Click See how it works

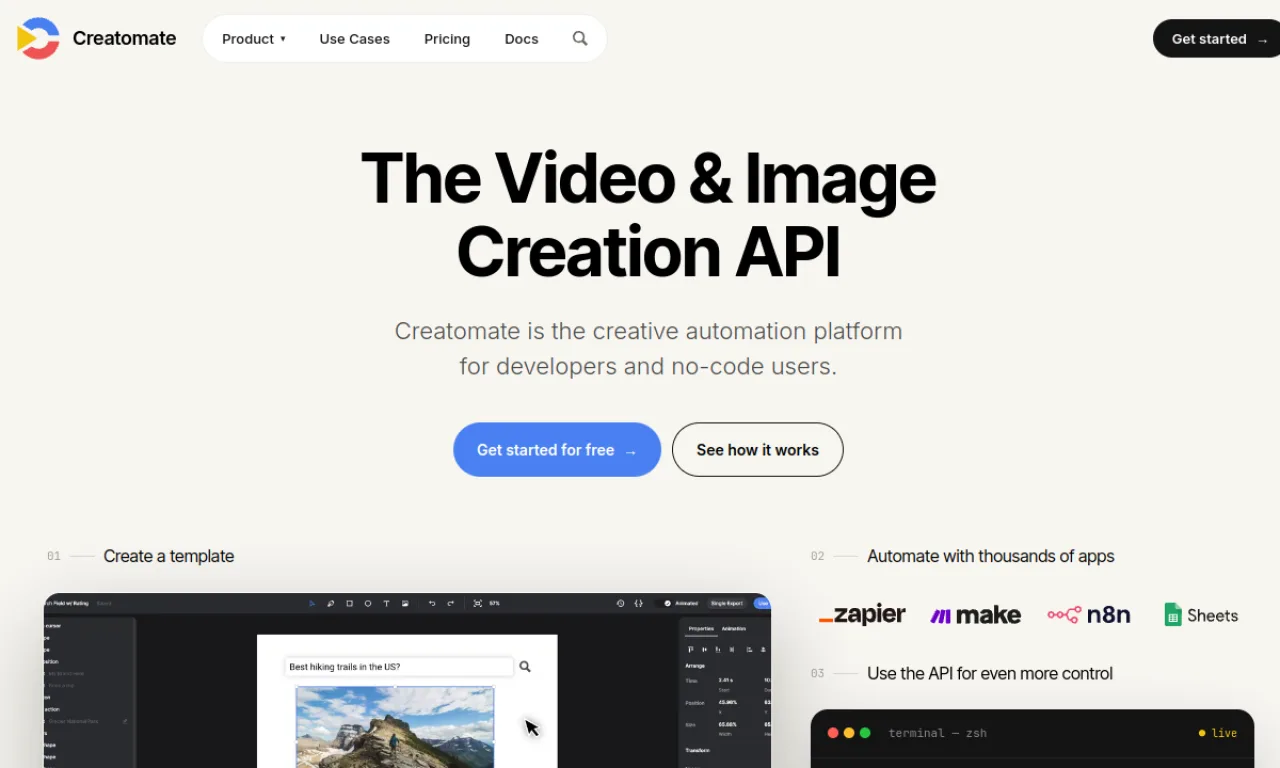click(757, 450)
